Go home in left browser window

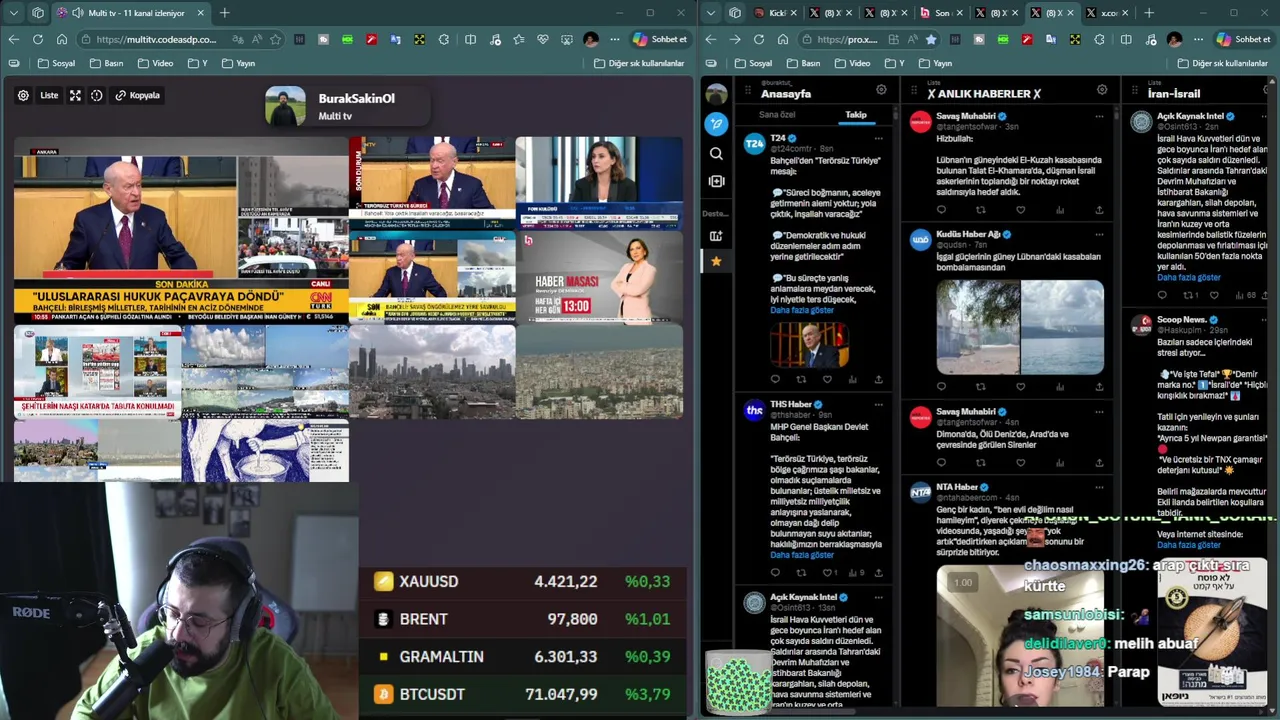click(61, 39)
